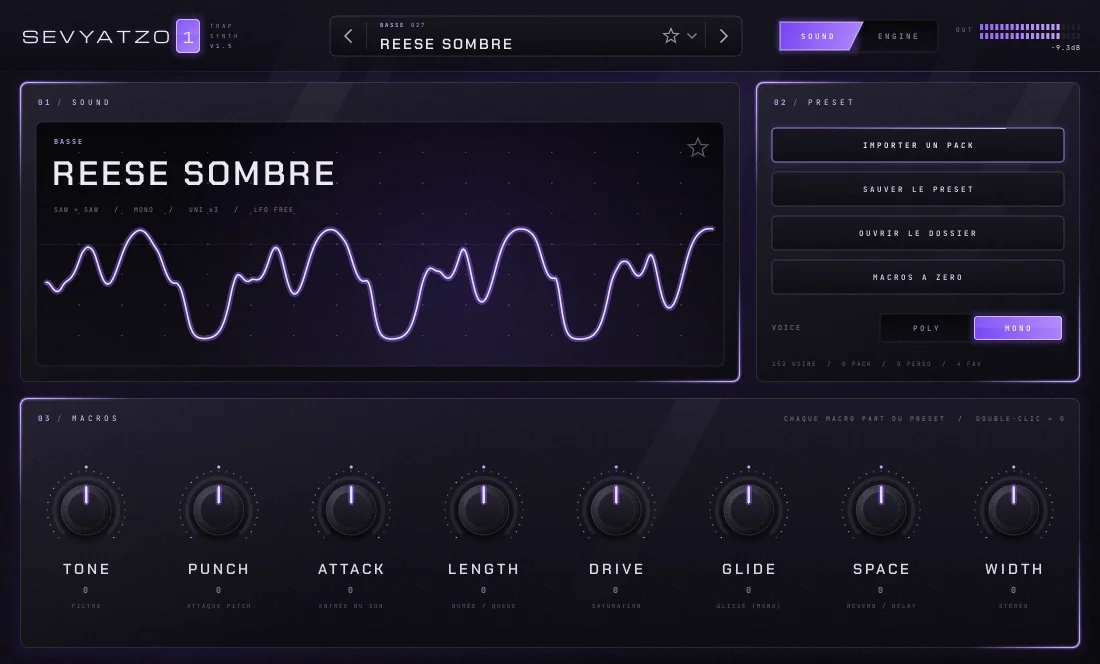Click Ouvrir le Dossier button
The height and width of the screenshot is (664, 1100).
[918, 233]
